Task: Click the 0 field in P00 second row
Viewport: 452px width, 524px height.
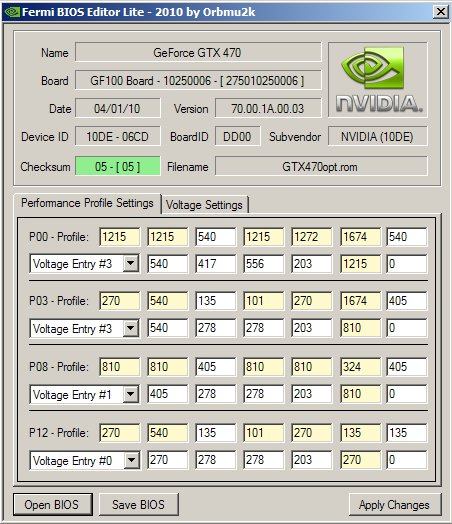Action: click(x=407, y=264)
